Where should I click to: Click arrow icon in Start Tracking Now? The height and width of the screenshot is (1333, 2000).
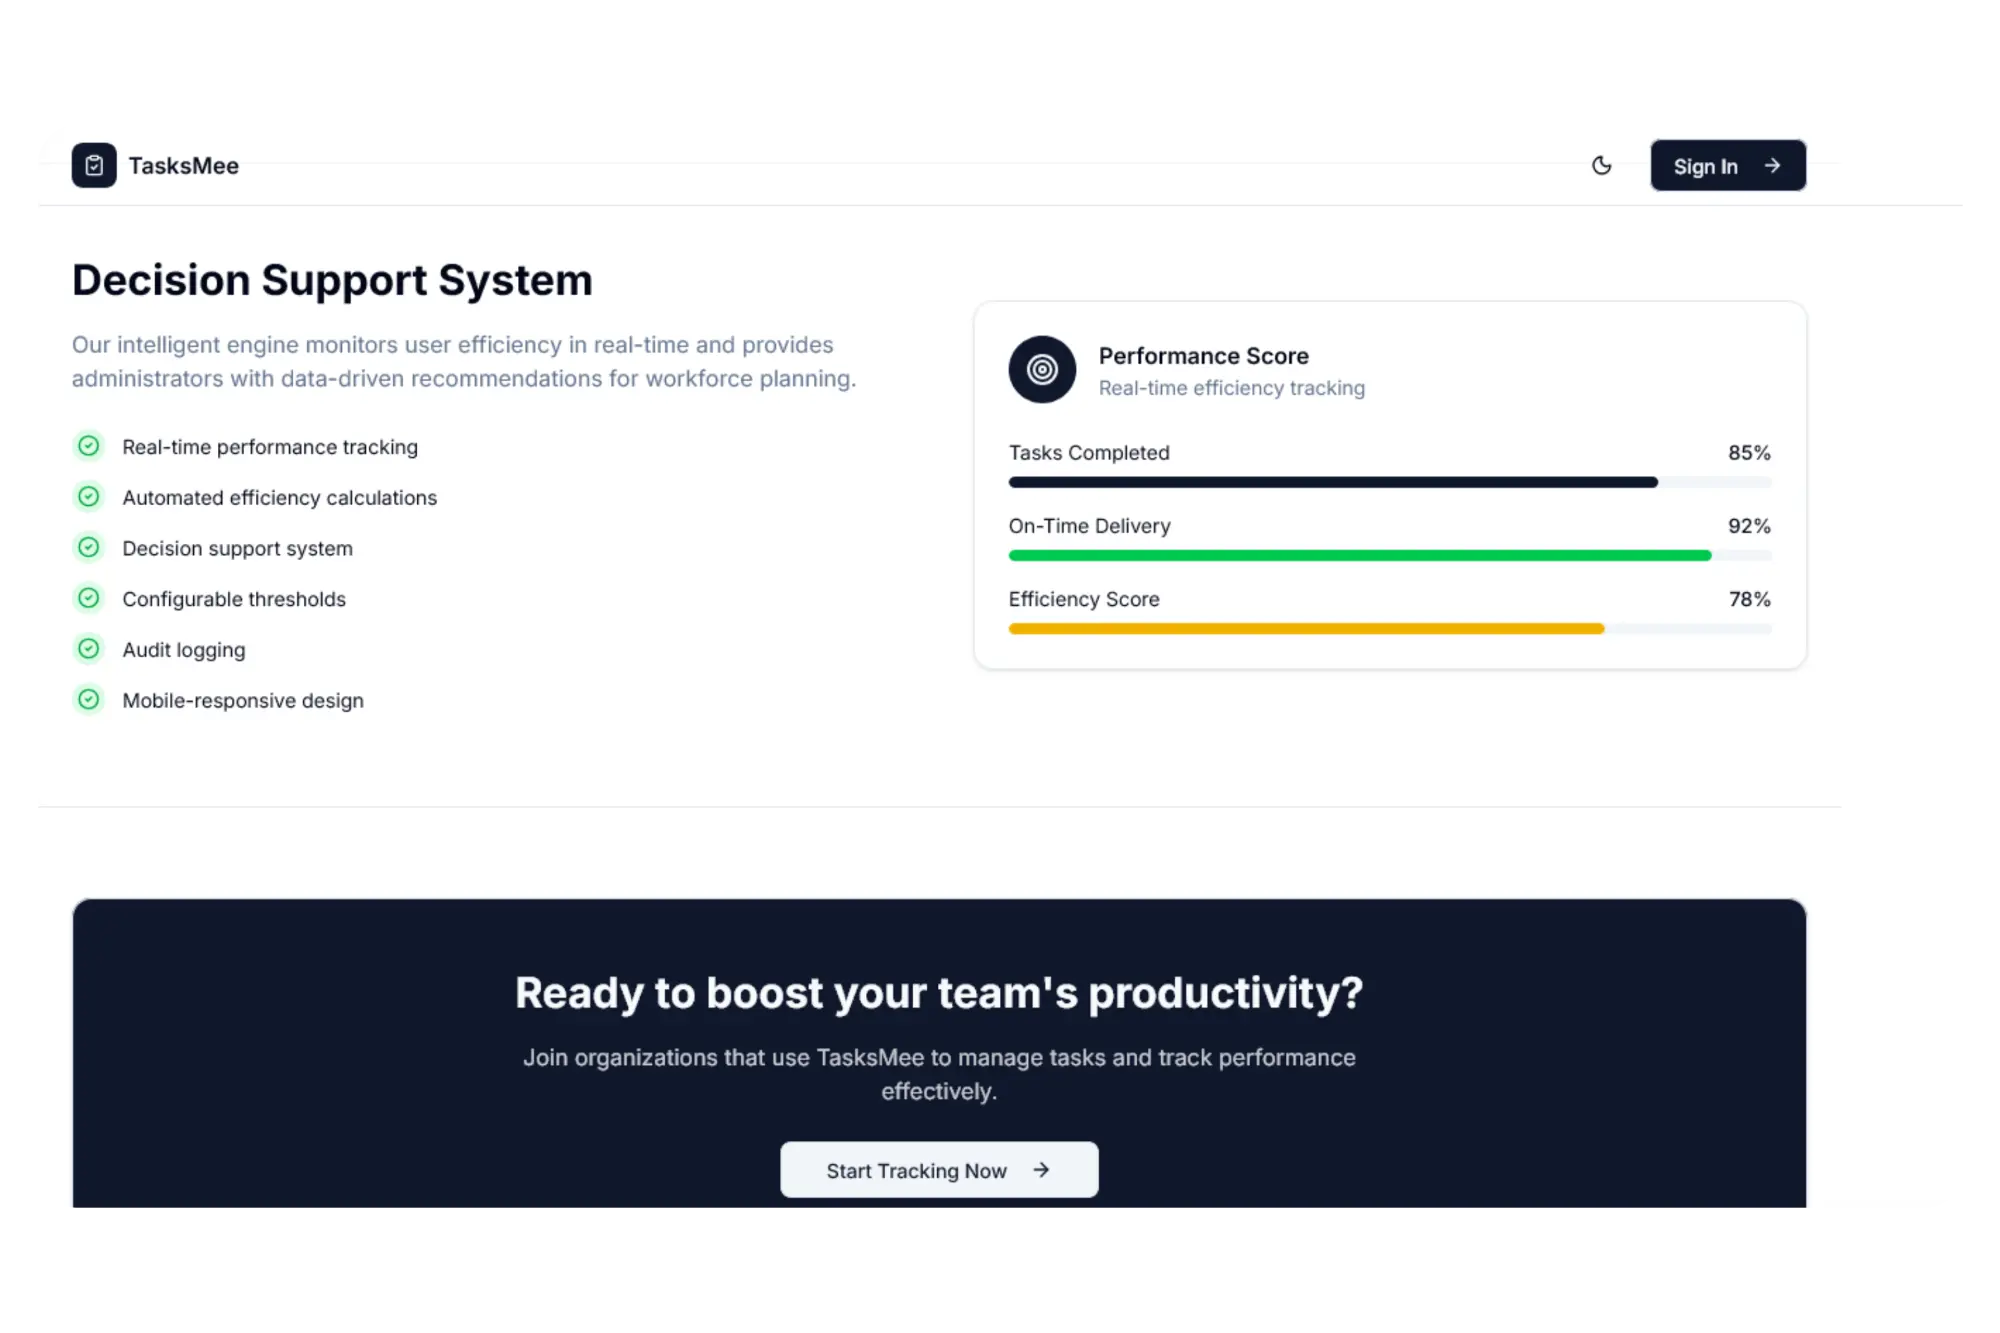coord(1041,1170)
